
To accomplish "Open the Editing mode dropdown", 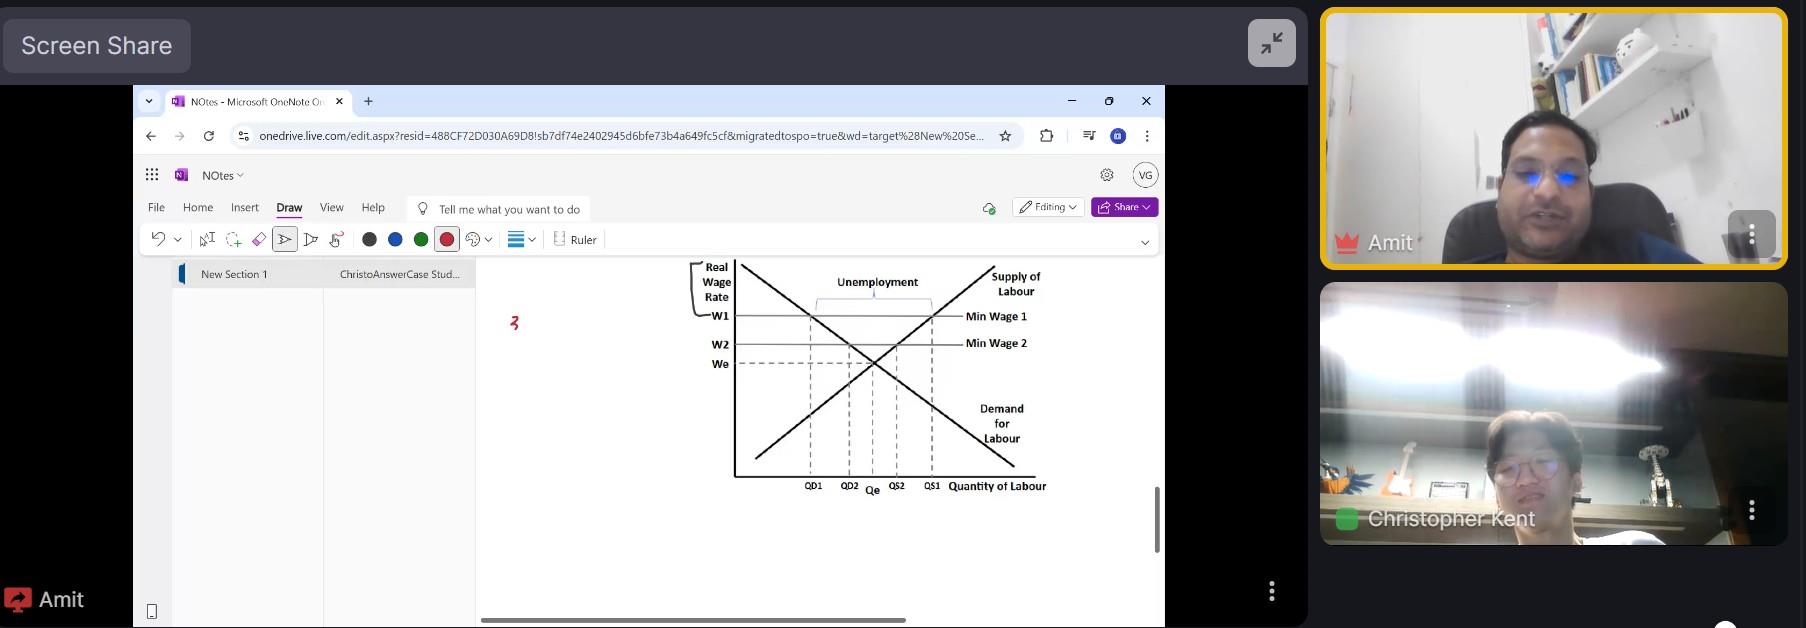I will (1048, 207).
